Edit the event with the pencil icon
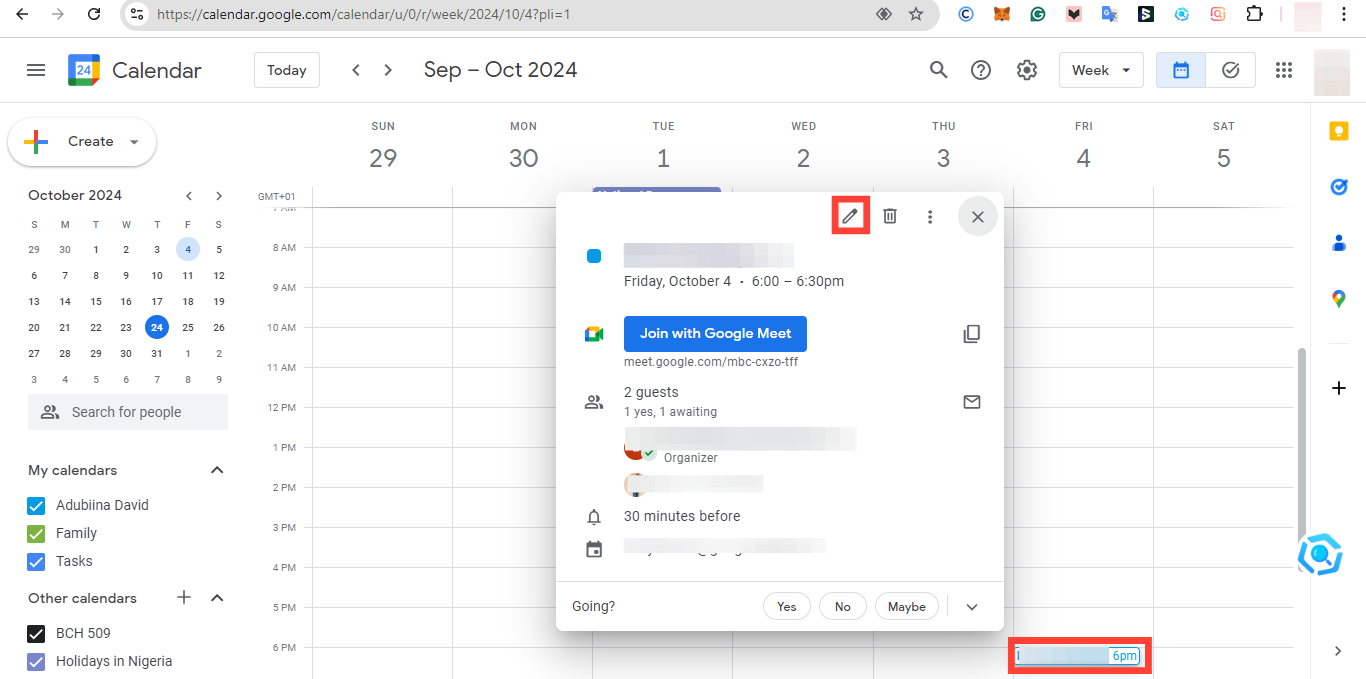1366x679 pixels. tap(849, 216)
